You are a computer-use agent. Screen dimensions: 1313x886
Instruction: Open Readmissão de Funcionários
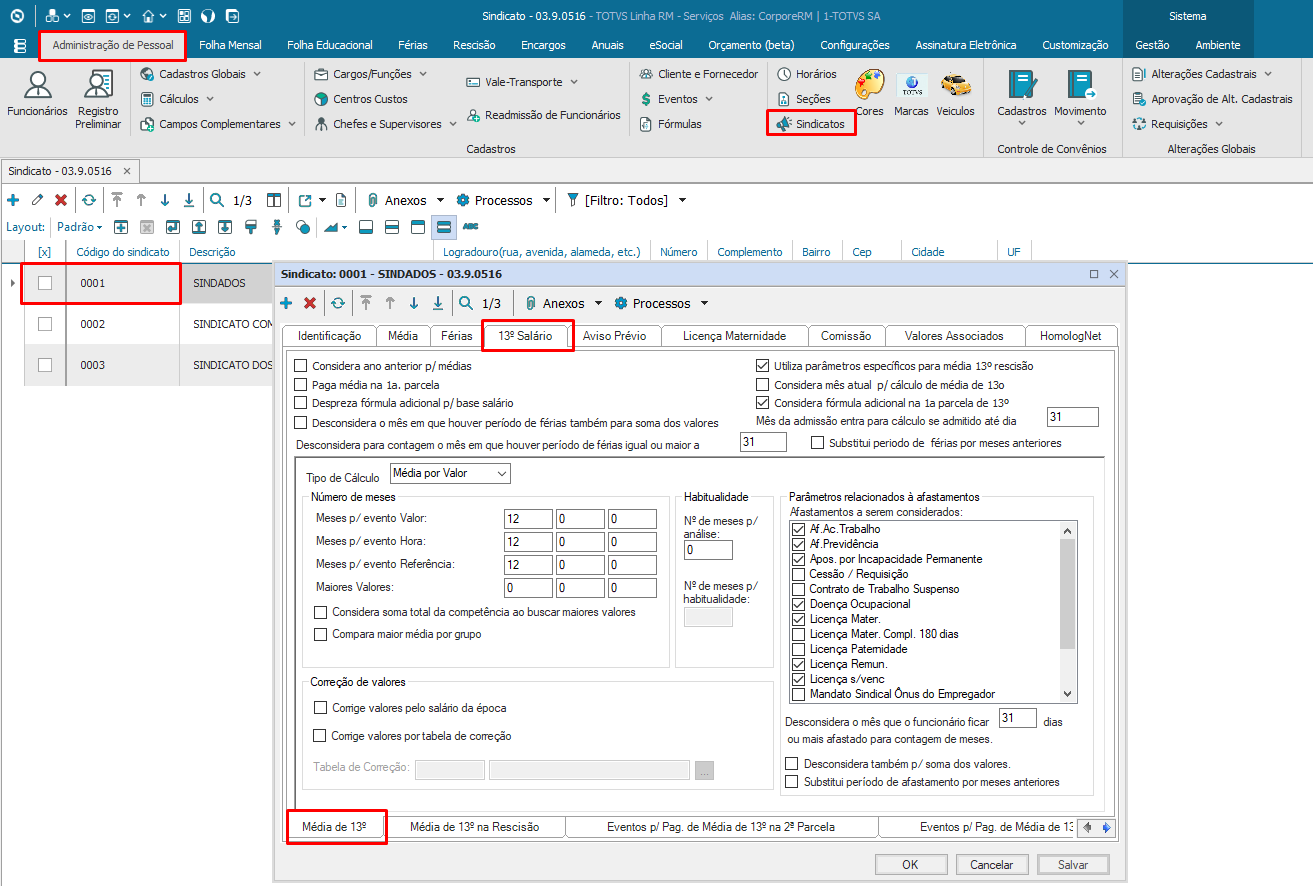click(x=543, y=115)
